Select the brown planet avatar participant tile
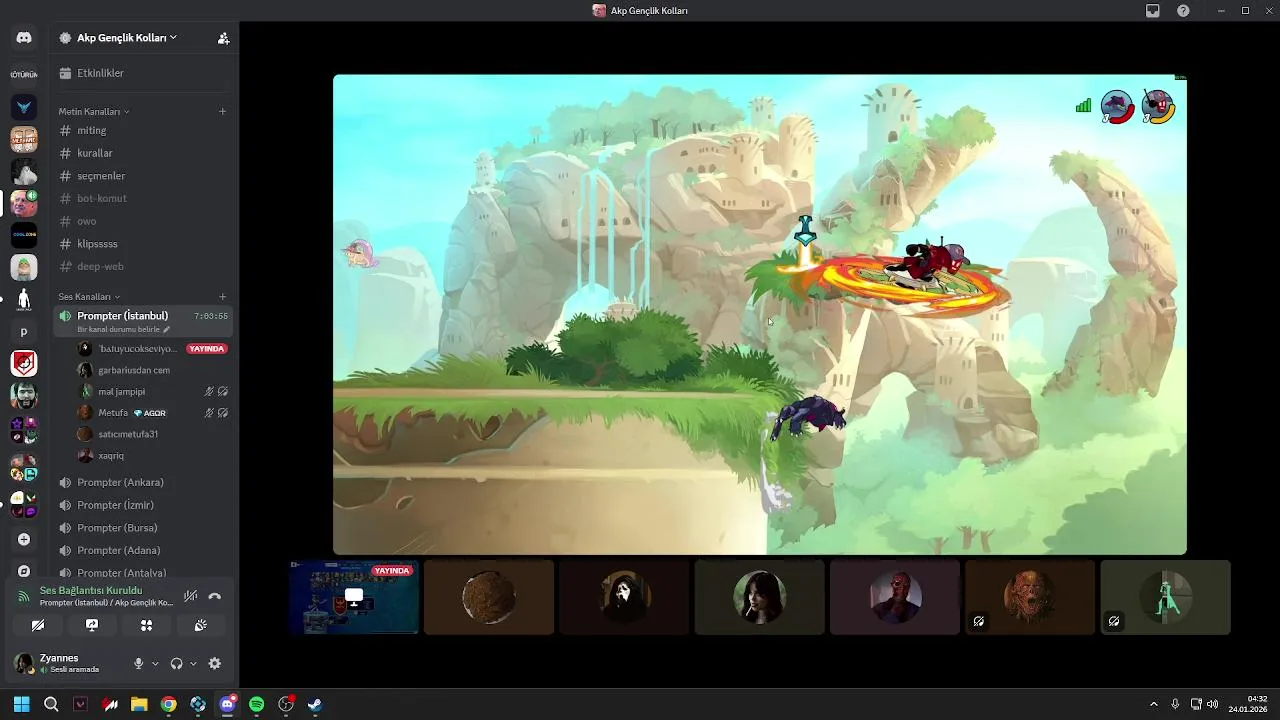Image resolution: width=1280 pixels, height=720 pixels. pos(489,597)
